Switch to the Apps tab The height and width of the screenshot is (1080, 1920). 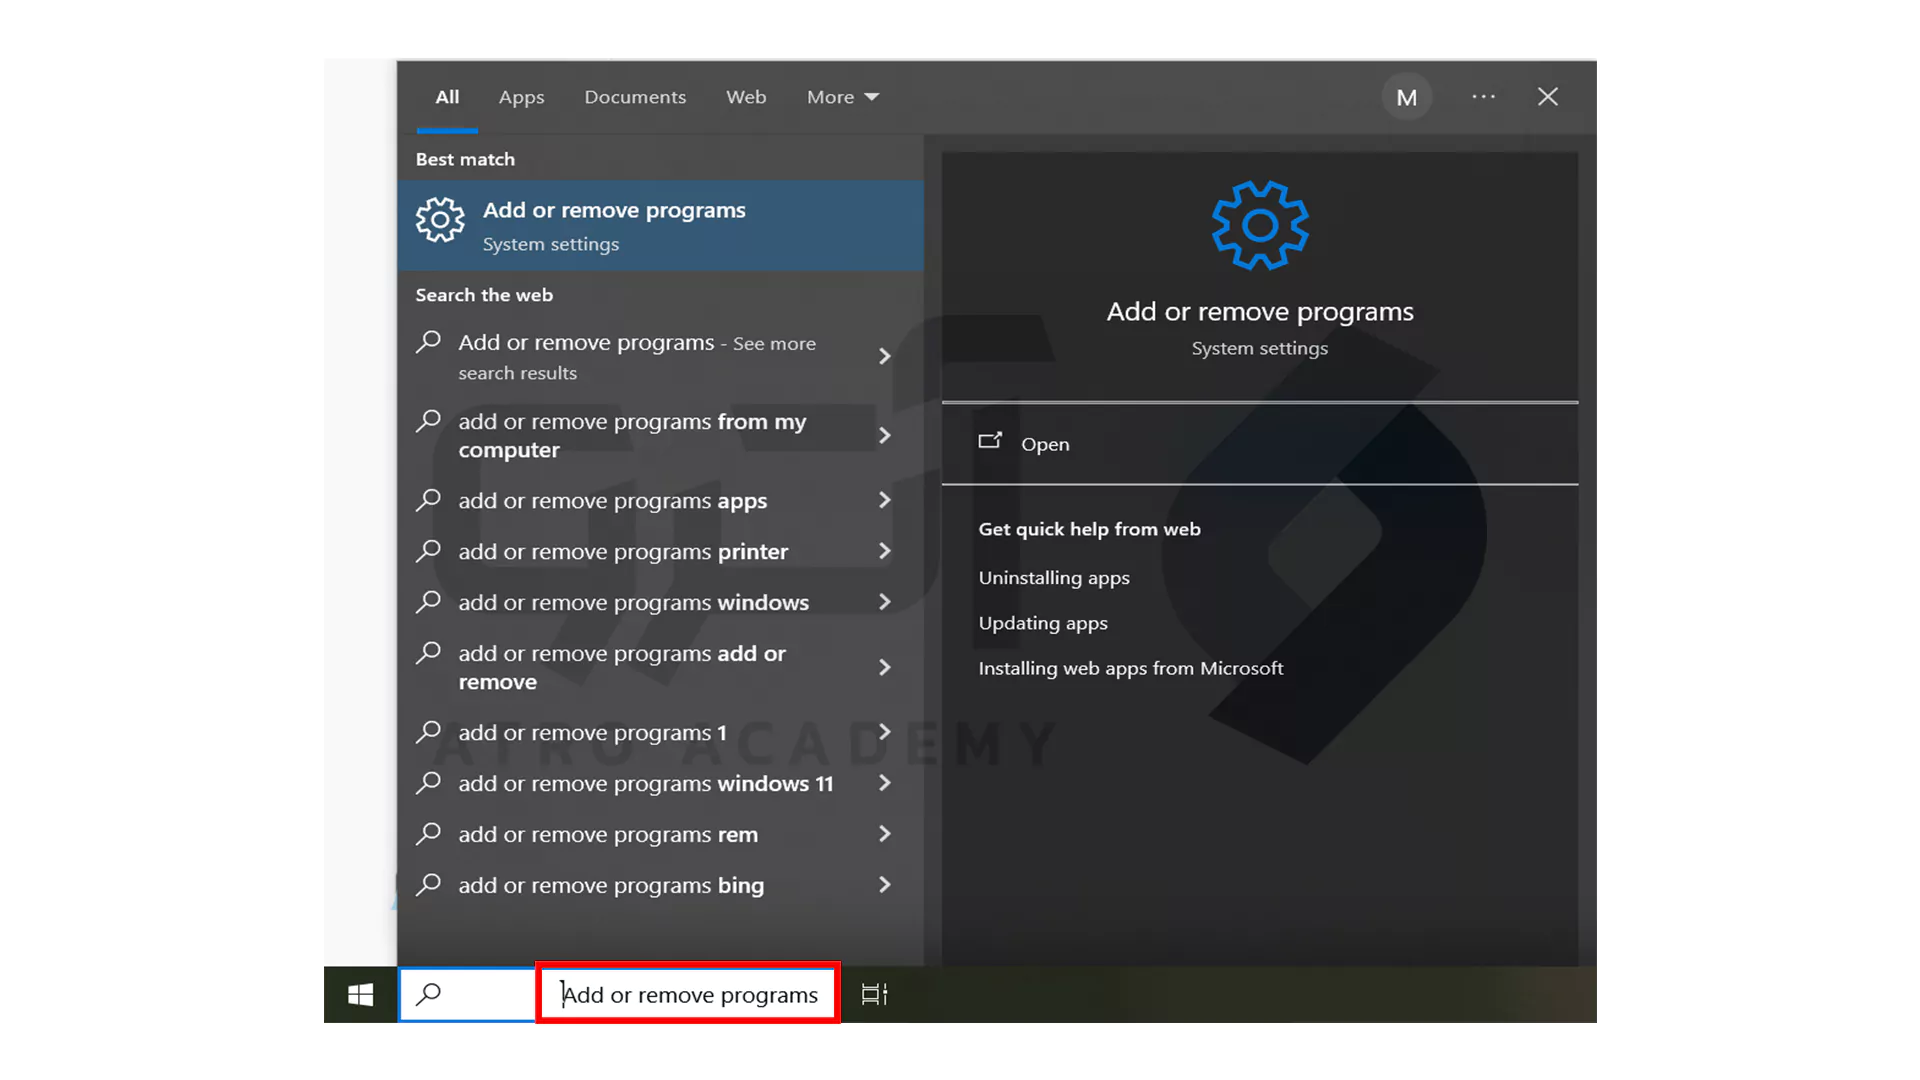(521, 97)
